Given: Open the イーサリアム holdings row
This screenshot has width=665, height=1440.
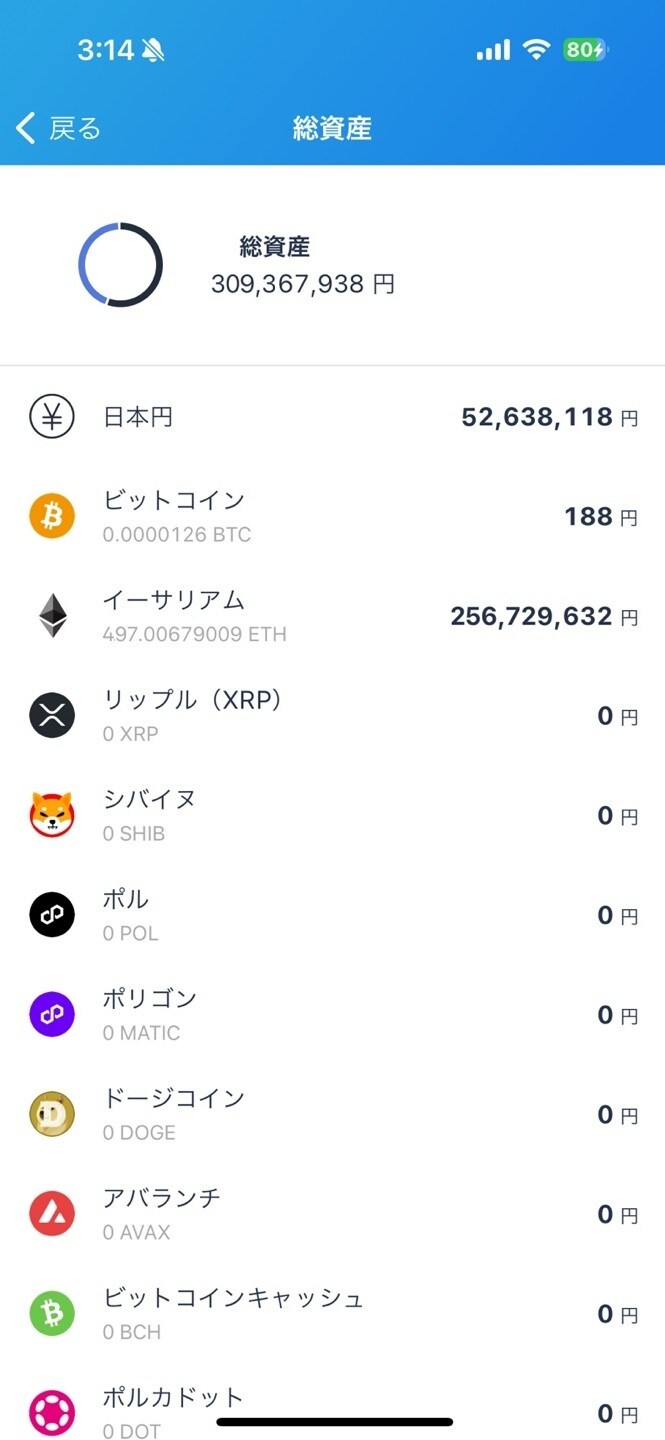Looking at the screenshot, I should (332, 615).
